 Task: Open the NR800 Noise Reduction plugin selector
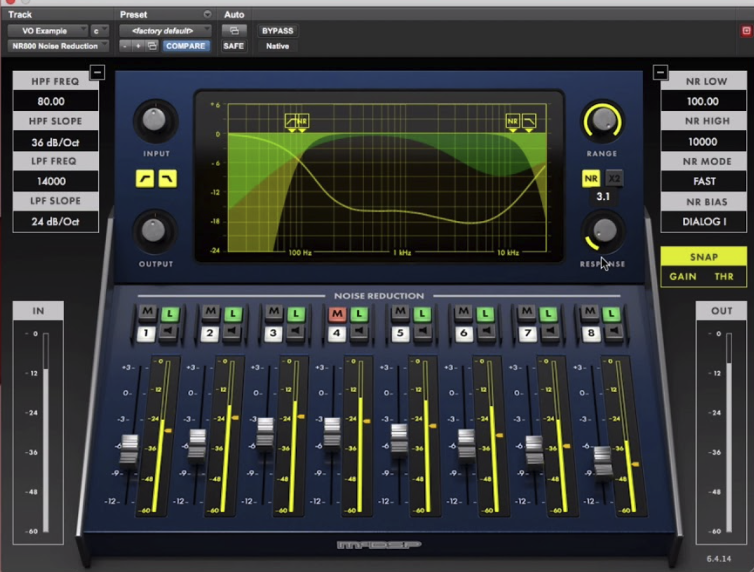pyautogui.click(x=58, y=46)
